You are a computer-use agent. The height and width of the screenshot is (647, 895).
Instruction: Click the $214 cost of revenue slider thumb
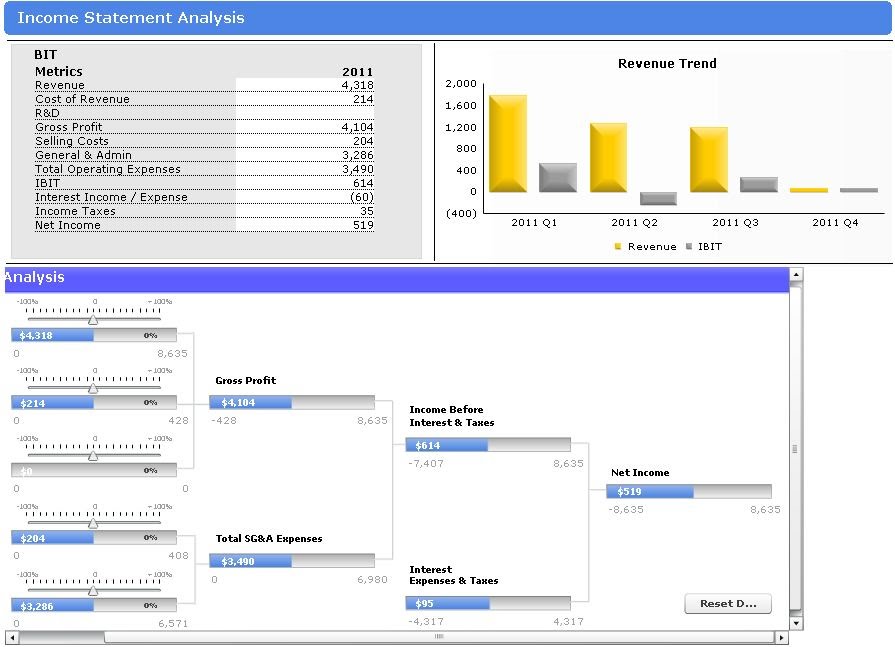click(93, 389)
